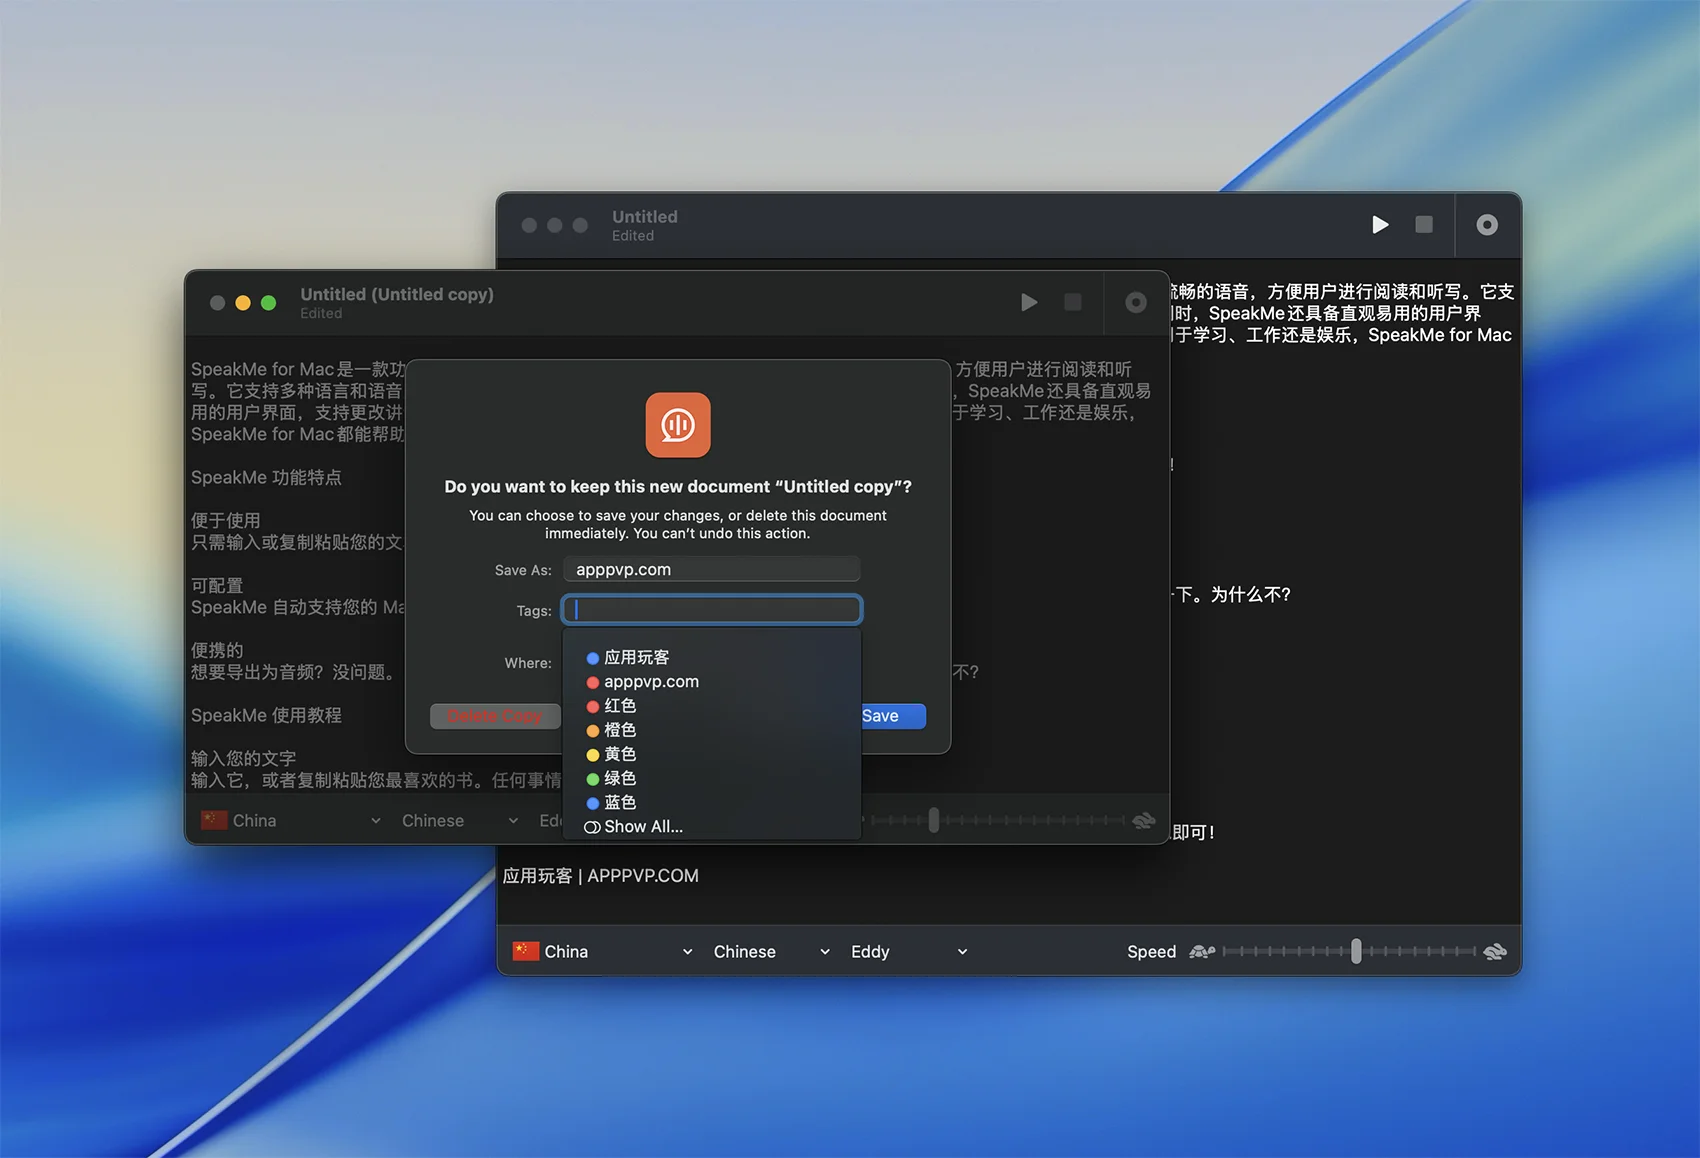Image resolution: width=1700 pixels, height=1158 pixels.
Task: Click the Save As name field
Action: coord(711,570)
